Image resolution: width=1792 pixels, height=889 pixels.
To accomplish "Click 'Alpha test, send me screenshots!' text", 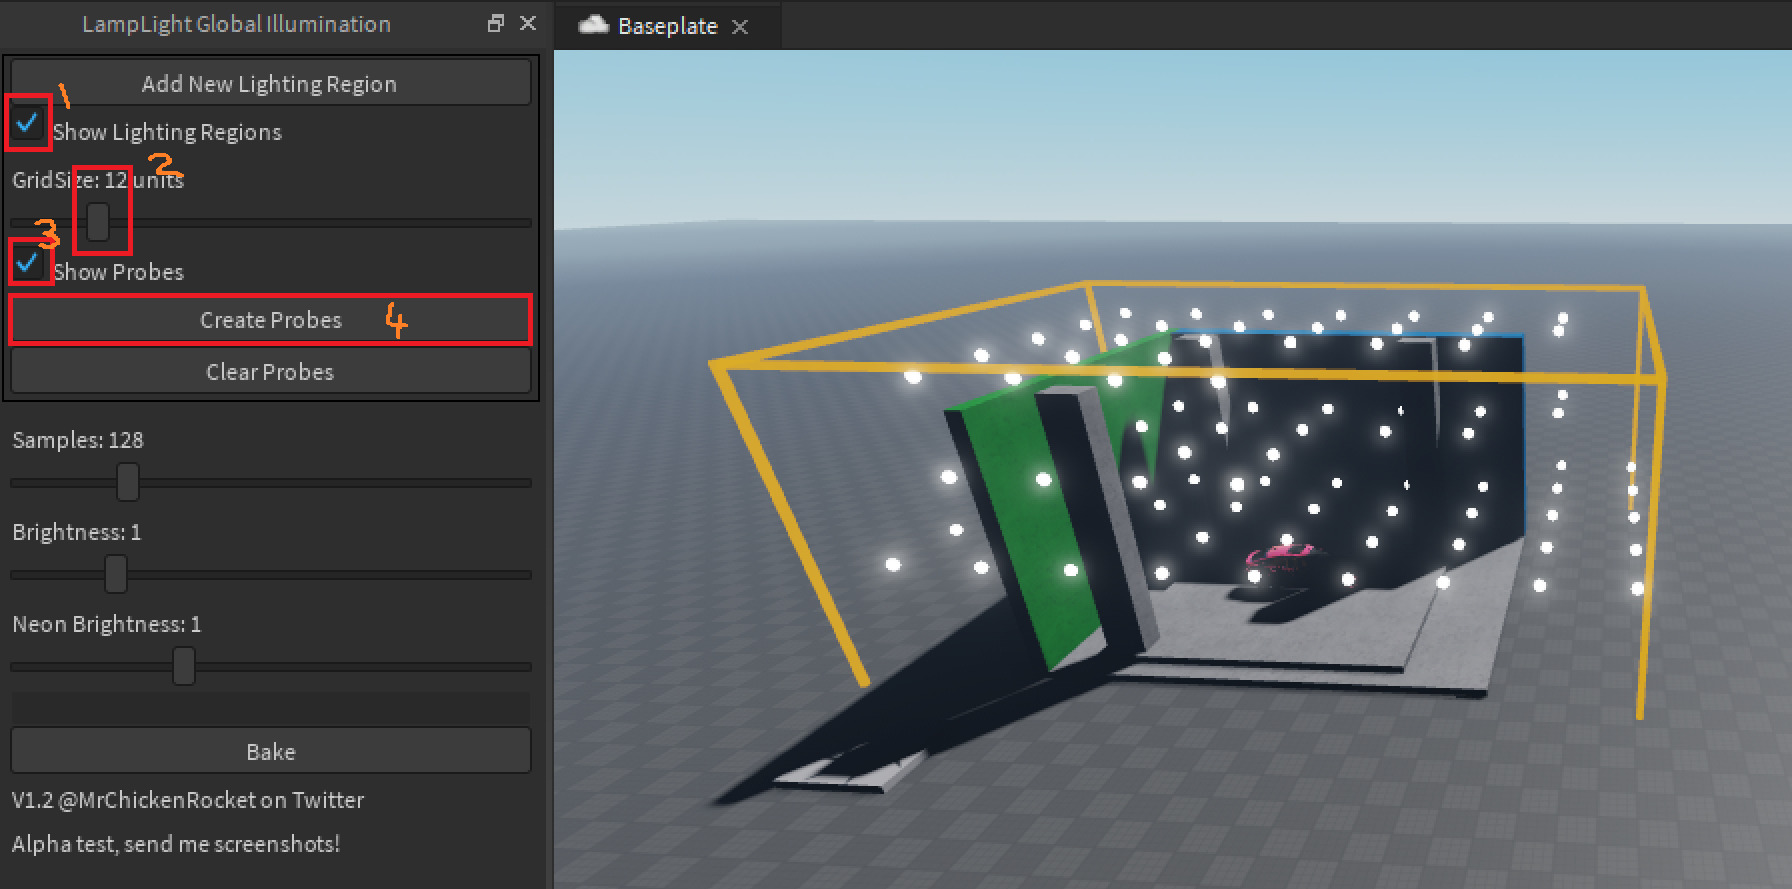I will coord(176,844).
